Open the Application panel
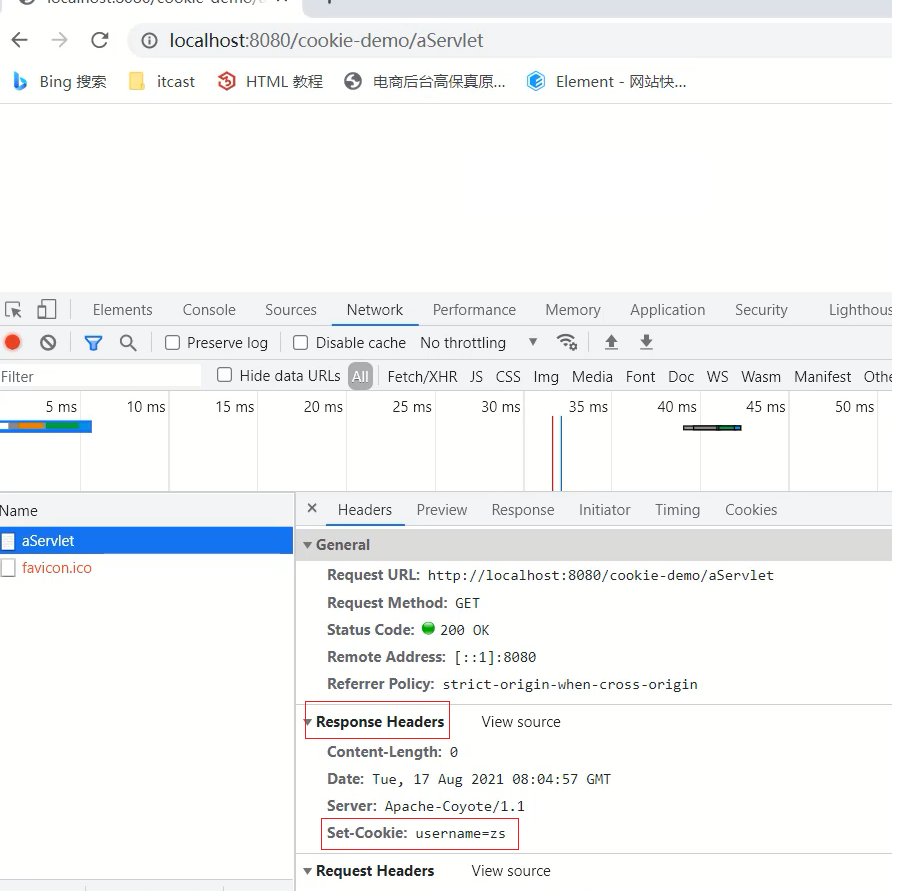The height and width of the screenshot is (891, 919). [x=668, y=310]
